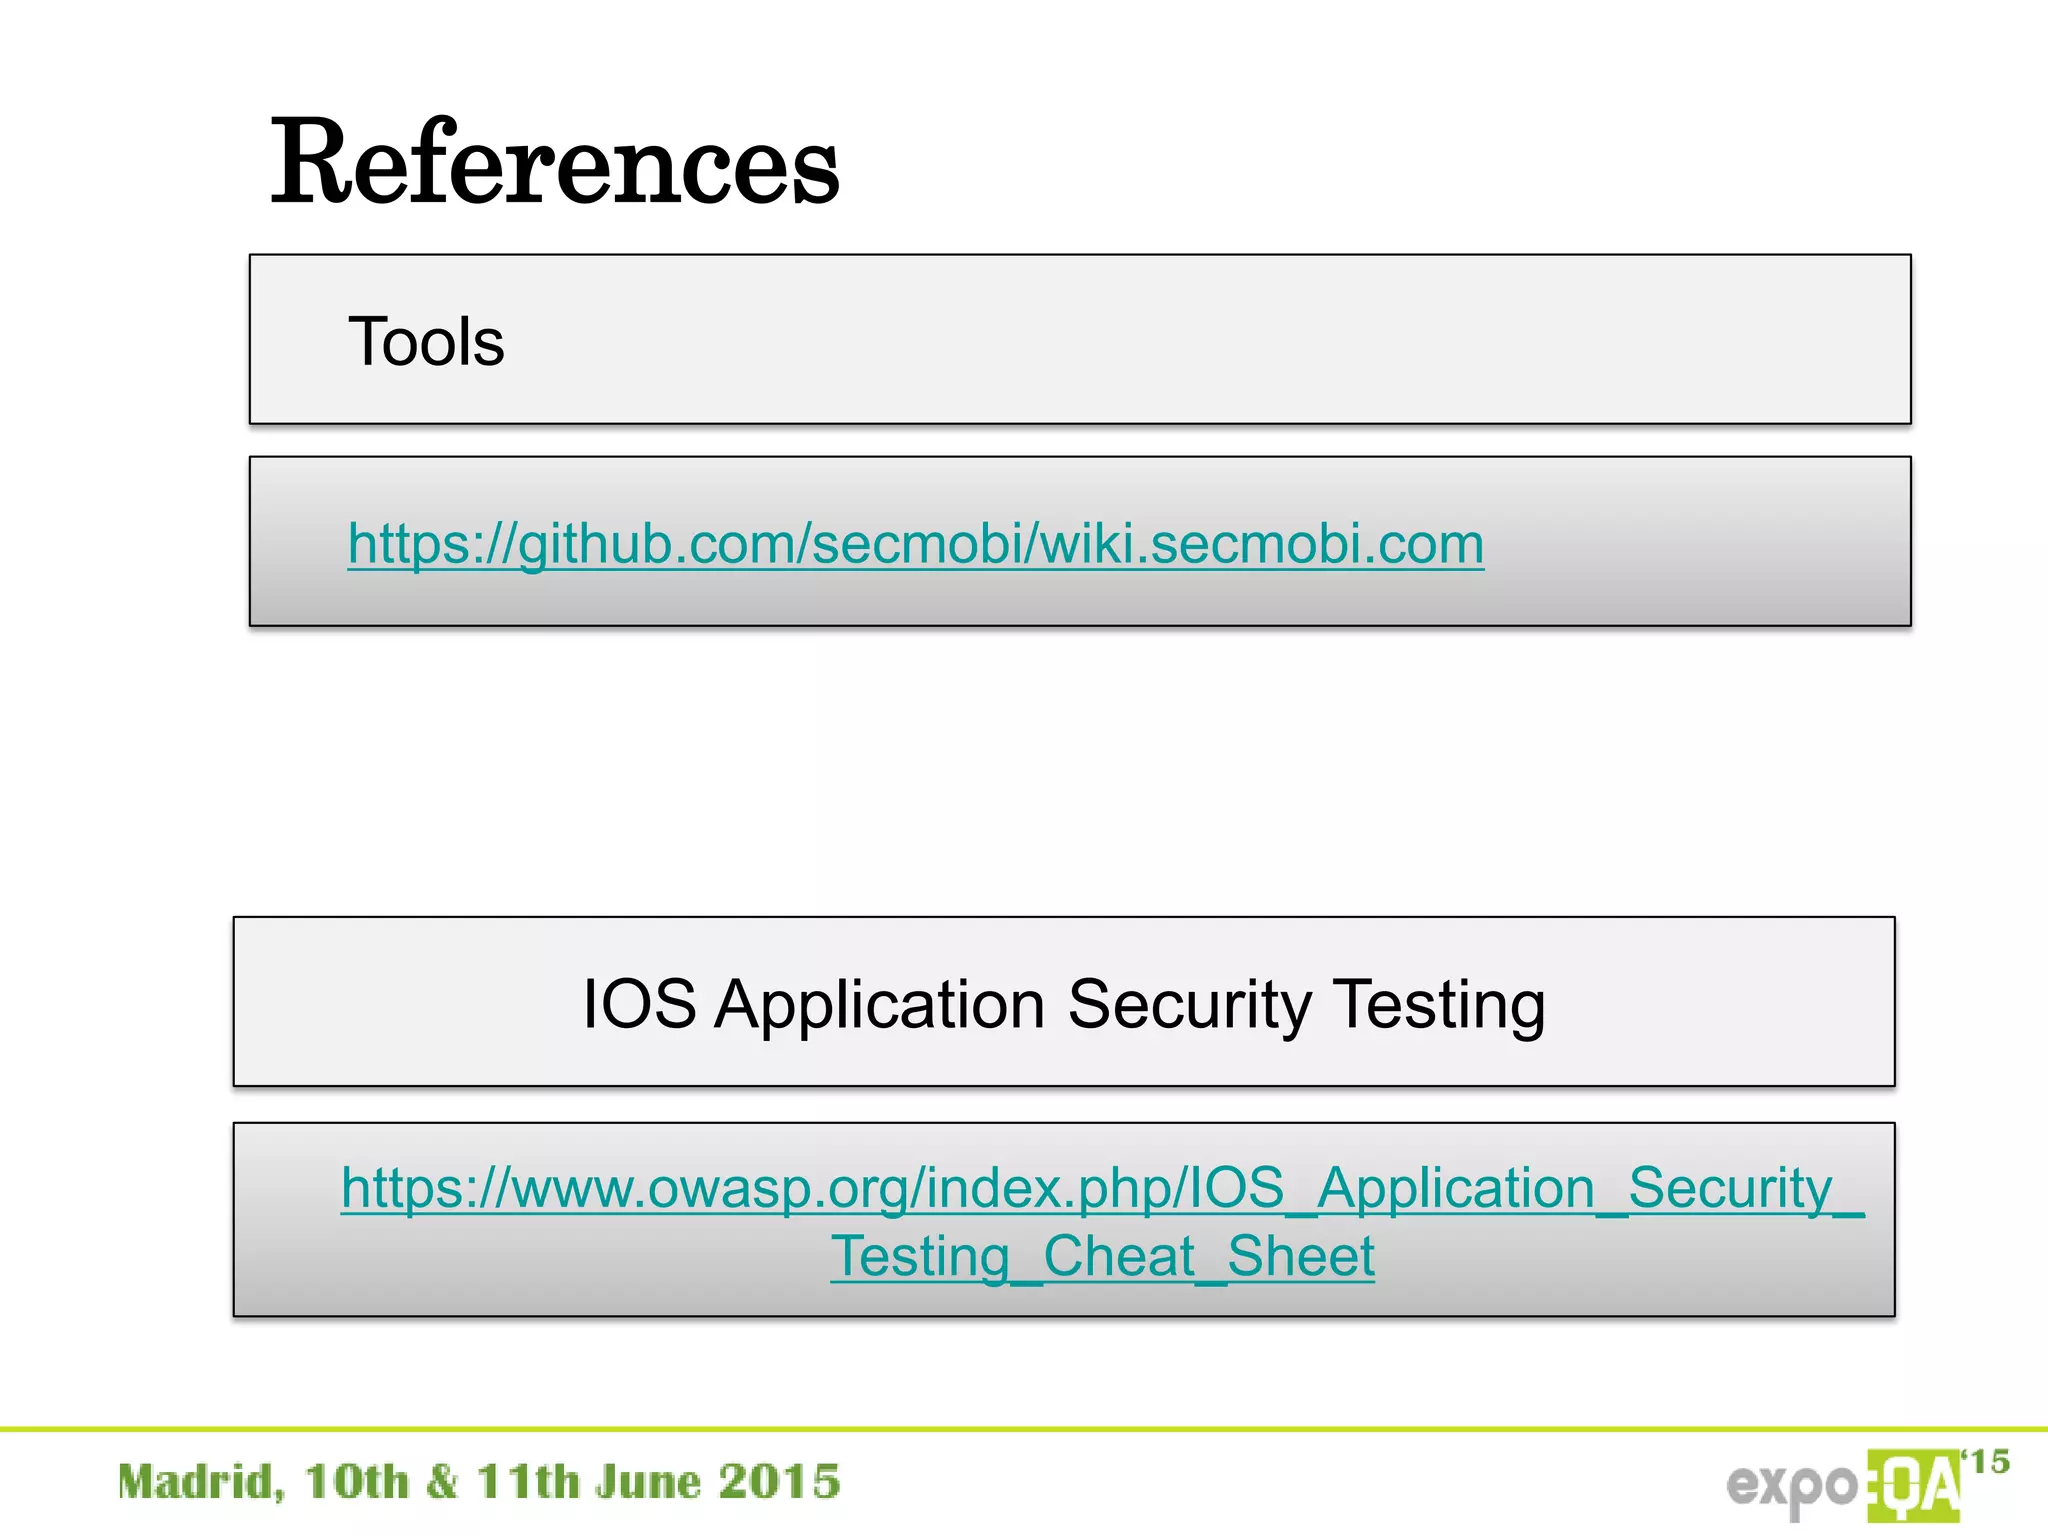Click 'IOS' at start of heading box
The image size is (2048, 1536).
click(x=639, y=1004)
